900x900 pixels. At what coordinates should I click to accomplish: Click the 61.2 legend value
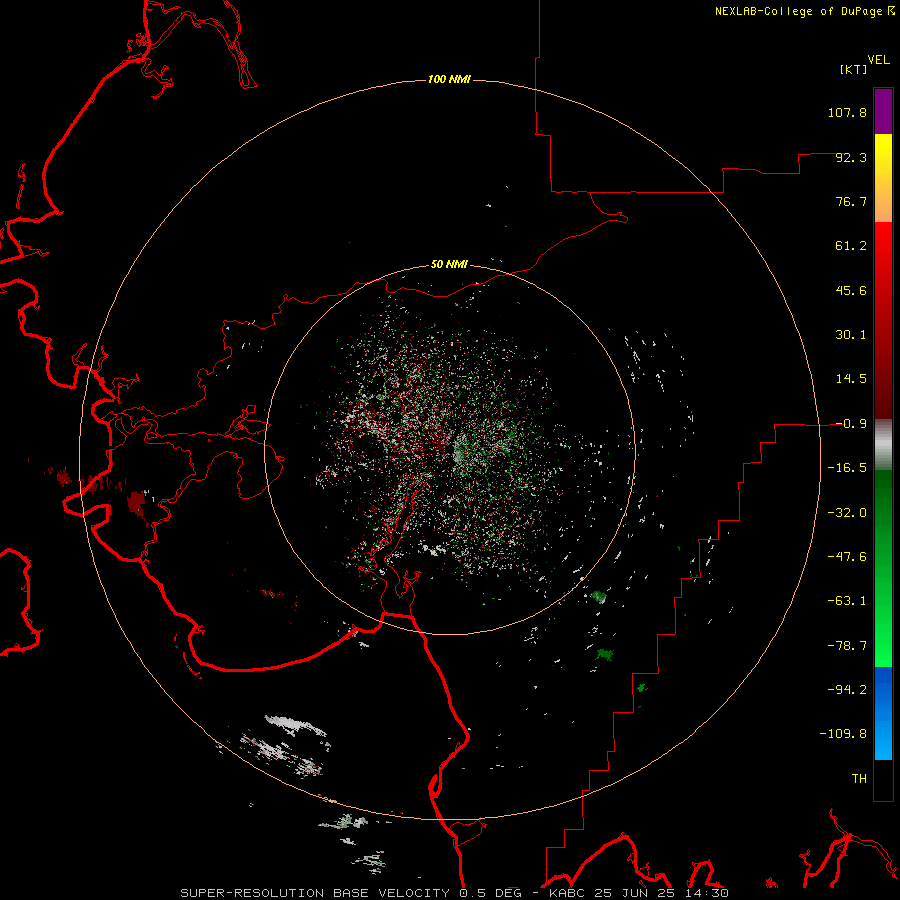click(851, 246)
